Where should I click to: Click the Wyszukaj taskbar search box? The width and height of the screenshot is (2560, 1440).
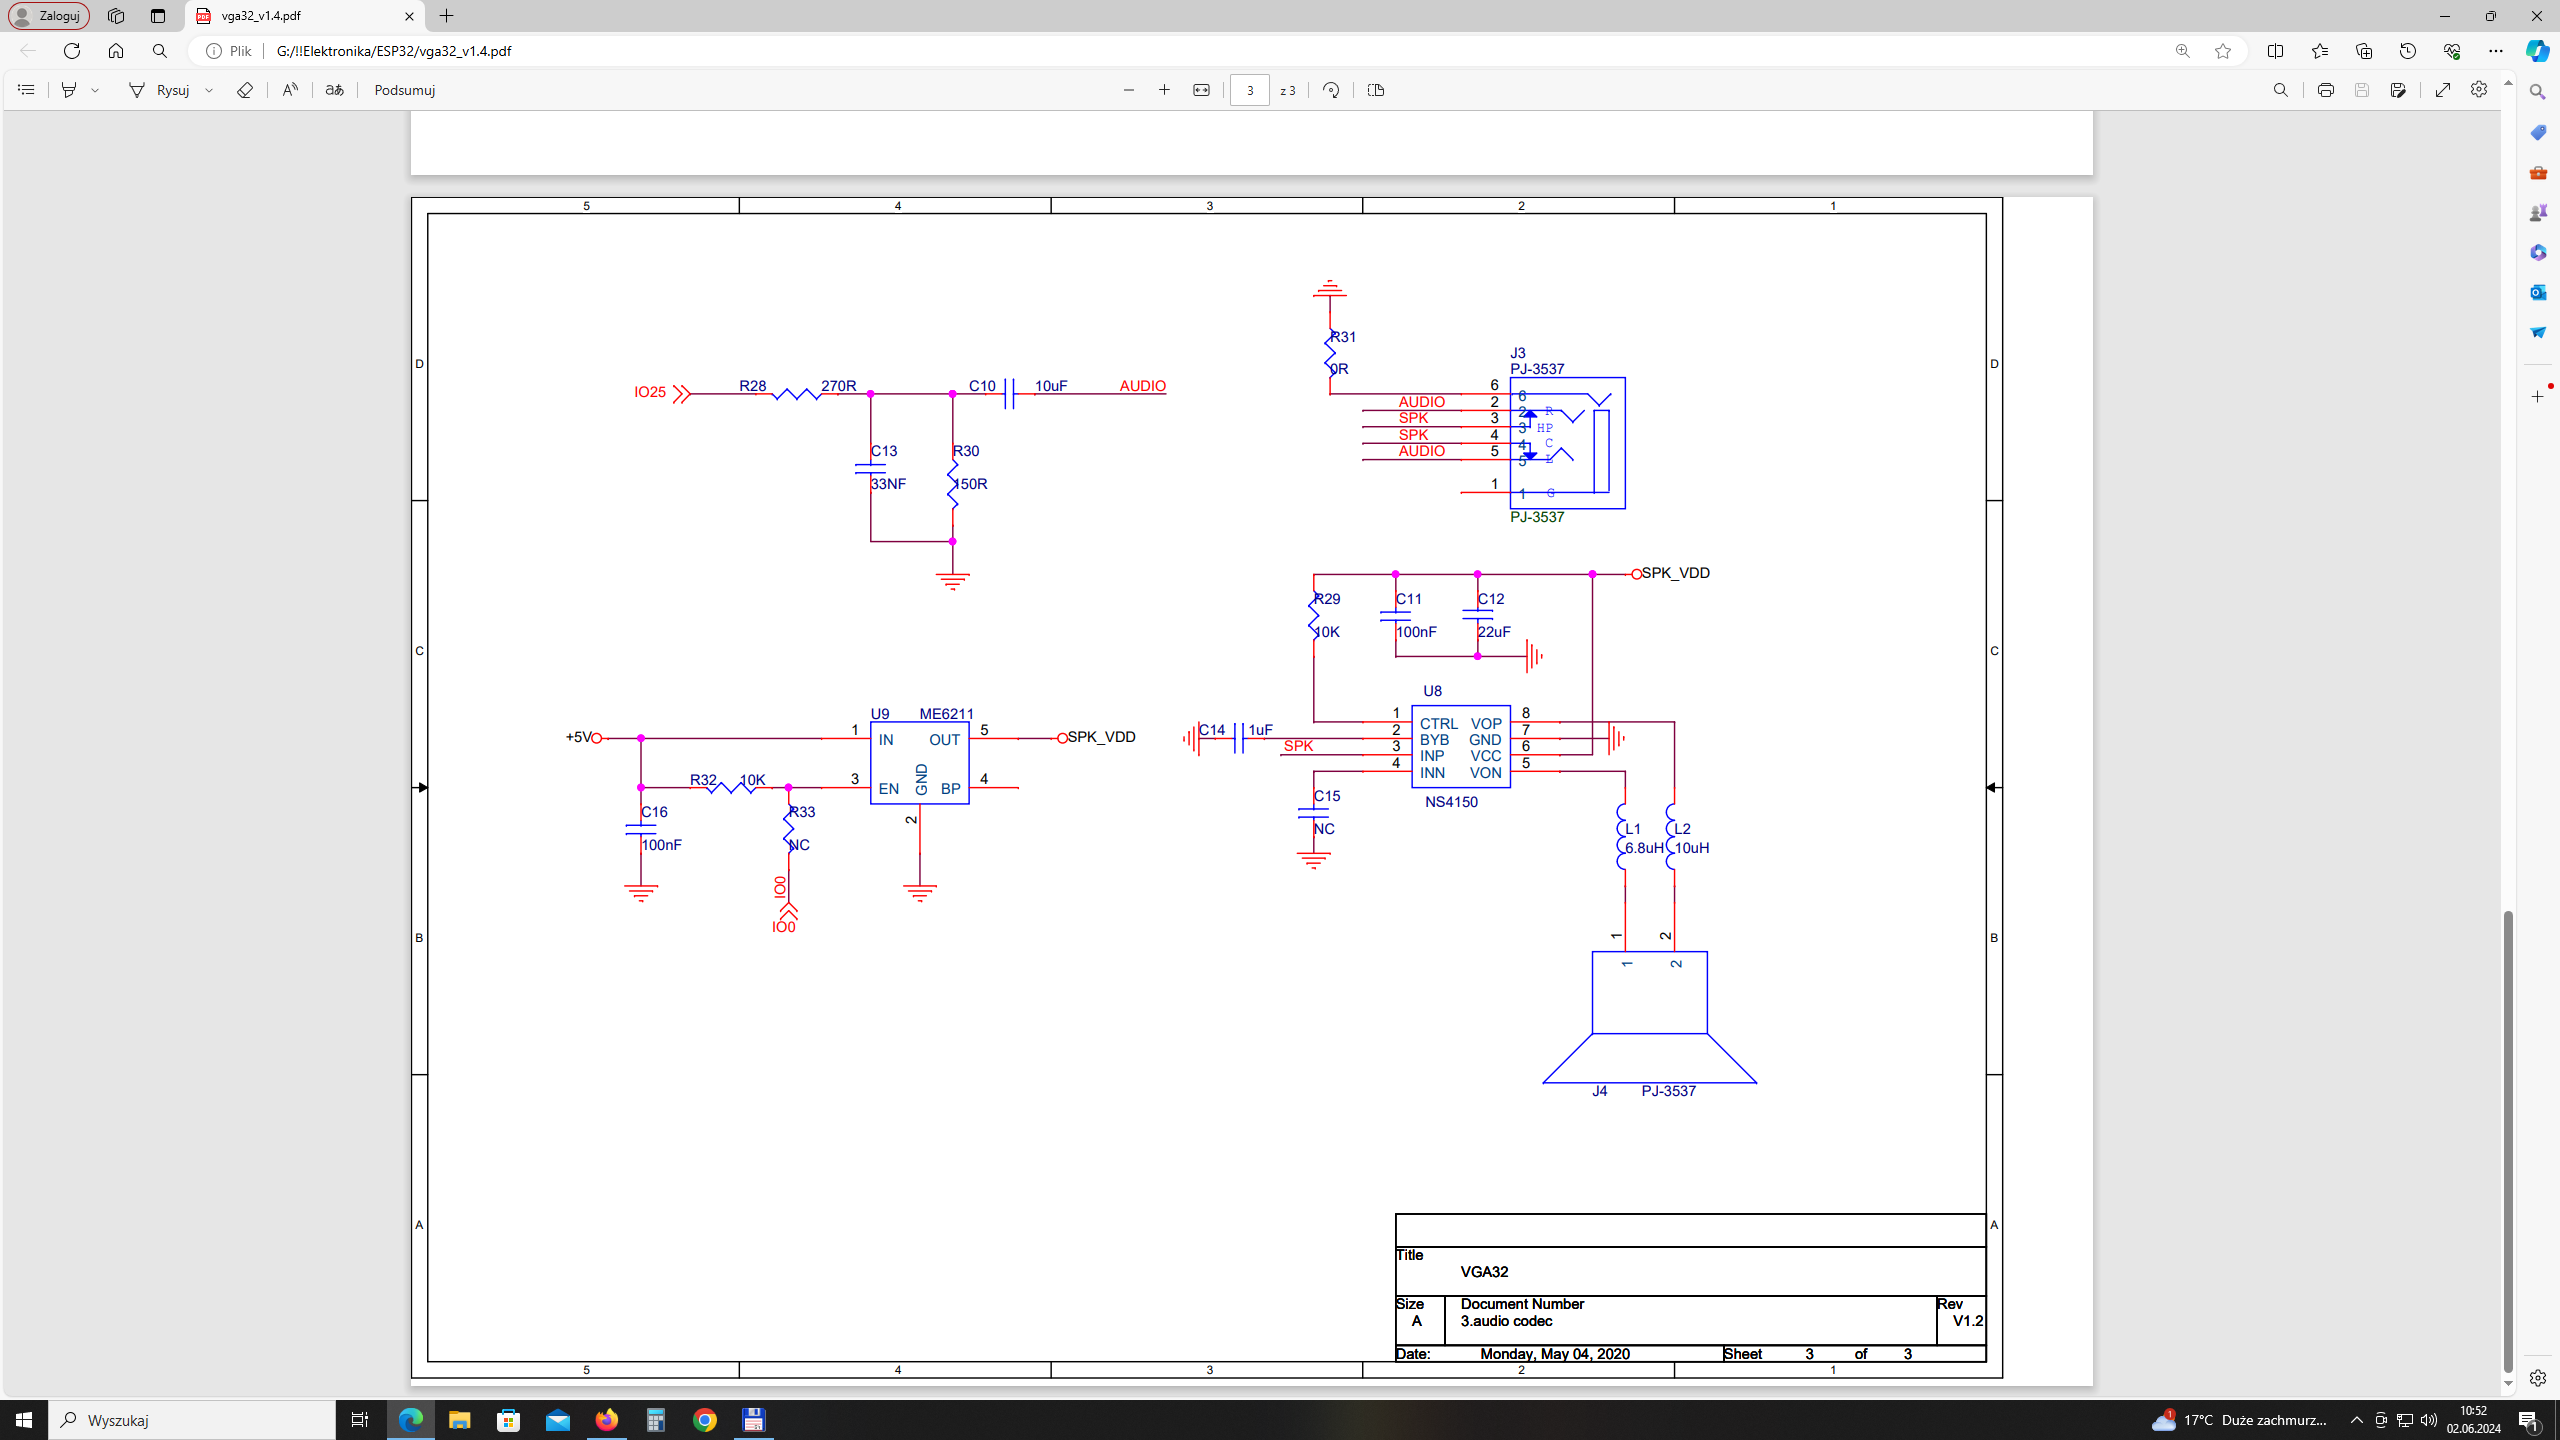pos(192,1420)
